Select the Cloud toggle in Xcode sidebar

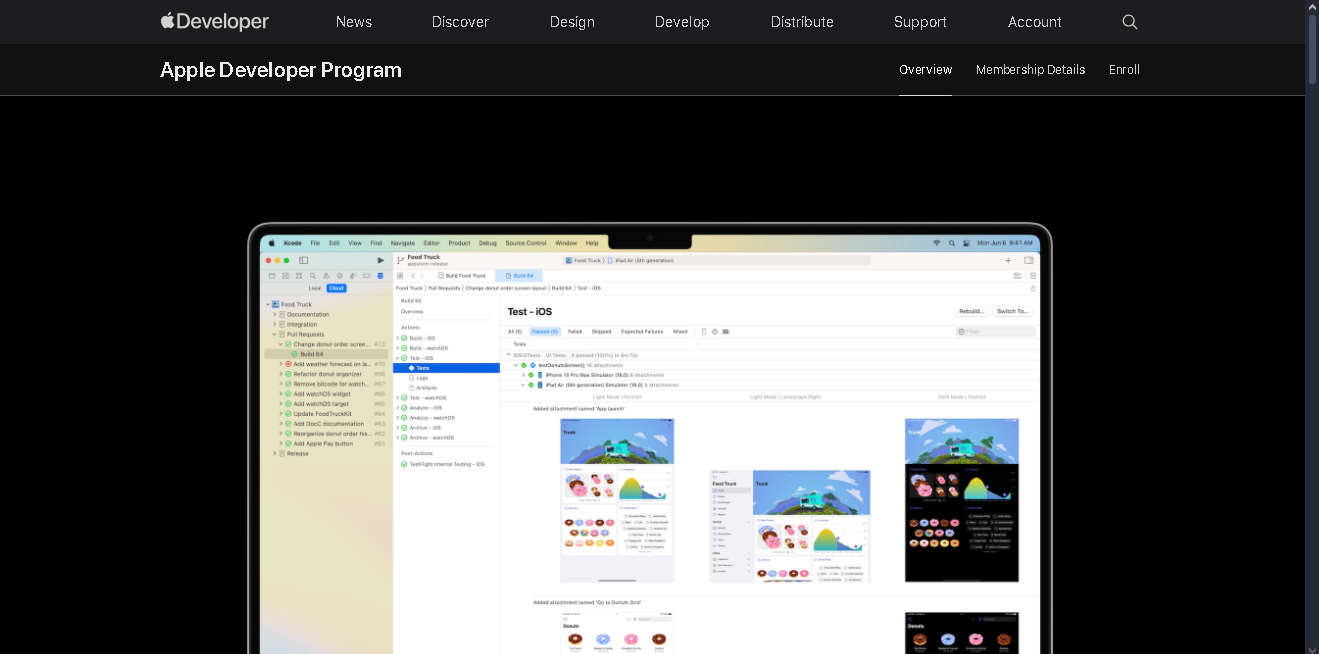(x=336, y=288)
